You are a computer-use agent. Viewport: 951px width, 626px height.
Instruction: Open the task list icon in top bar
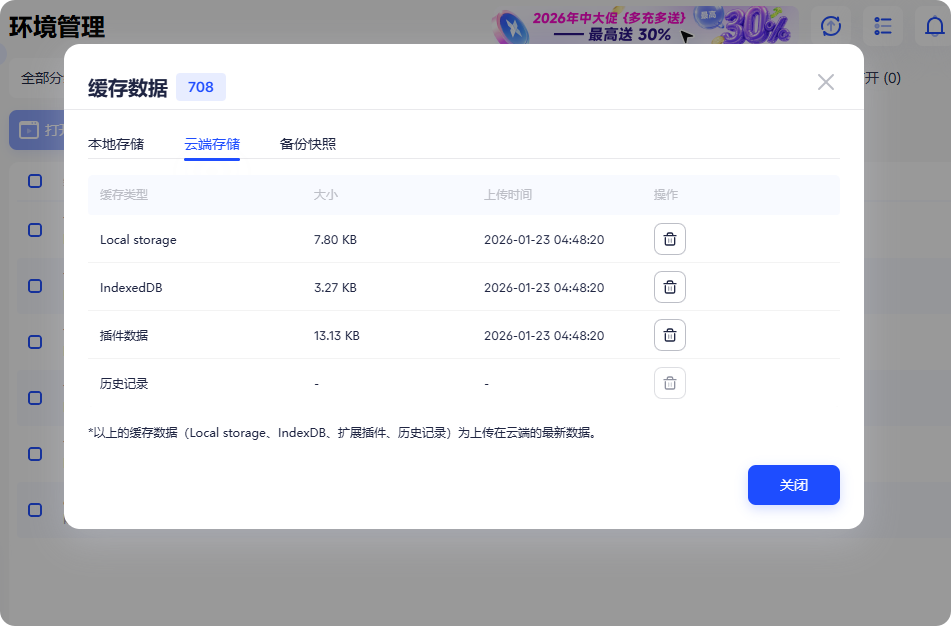pos(882,26)
